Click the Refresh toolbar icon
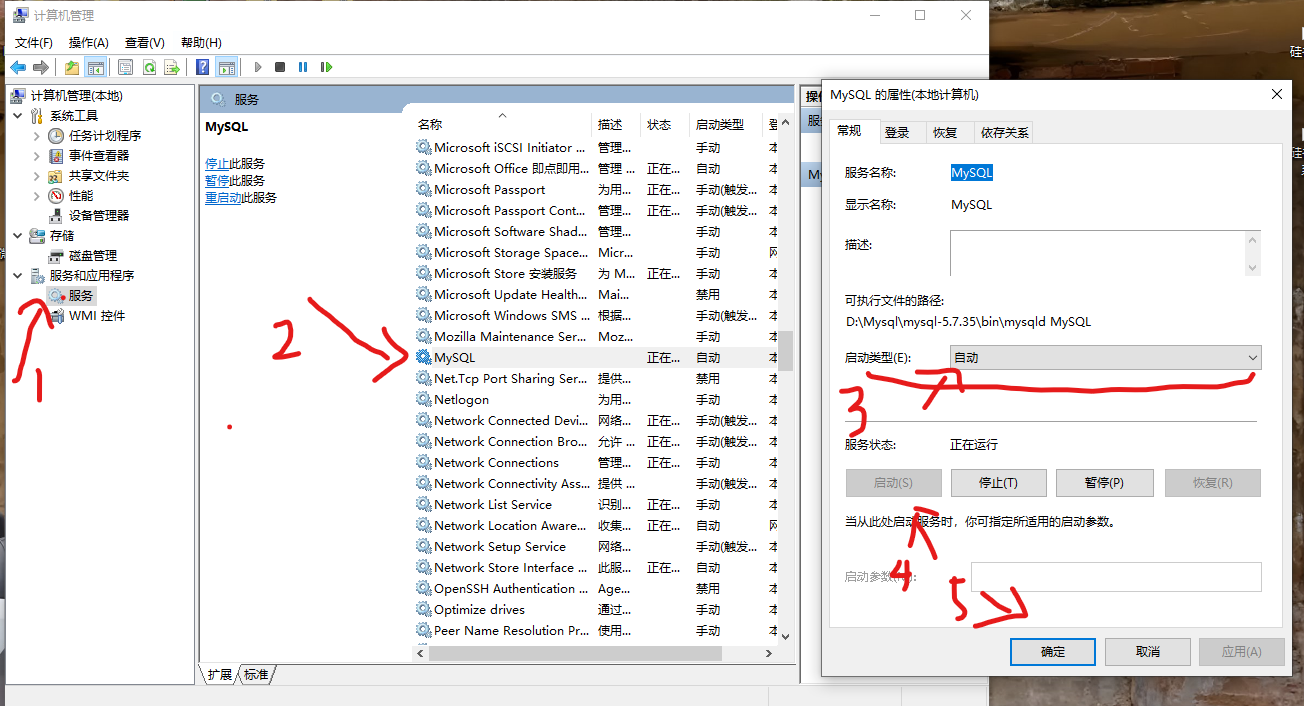Screen dimensions: 1304x706 [x=149, y=67]
